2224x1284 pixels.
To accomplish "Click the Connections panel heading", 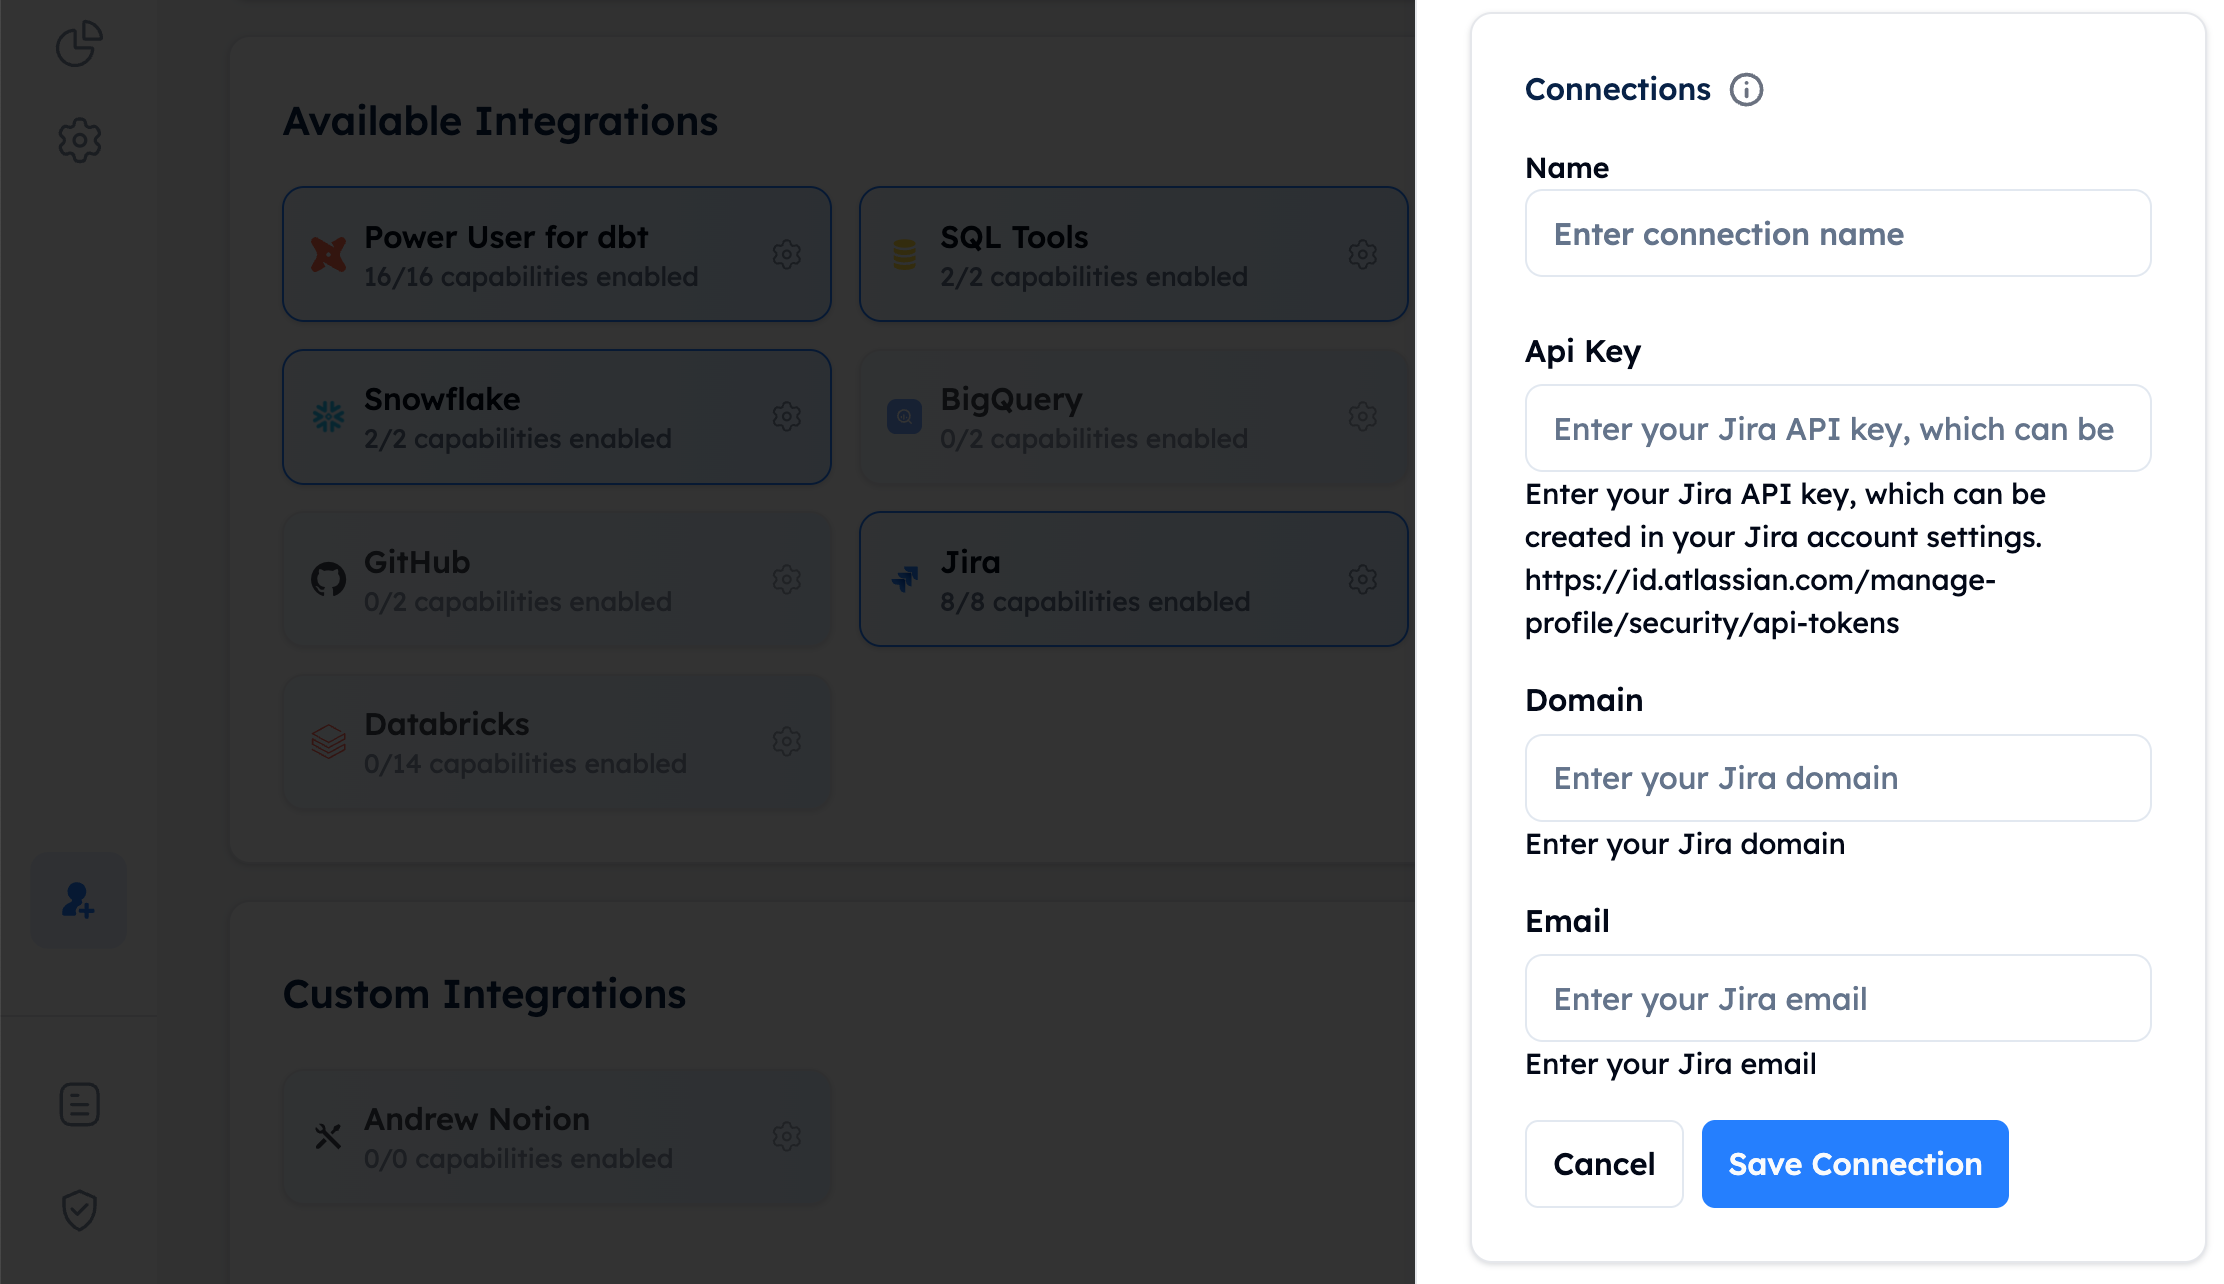I will click(1617, 89).
